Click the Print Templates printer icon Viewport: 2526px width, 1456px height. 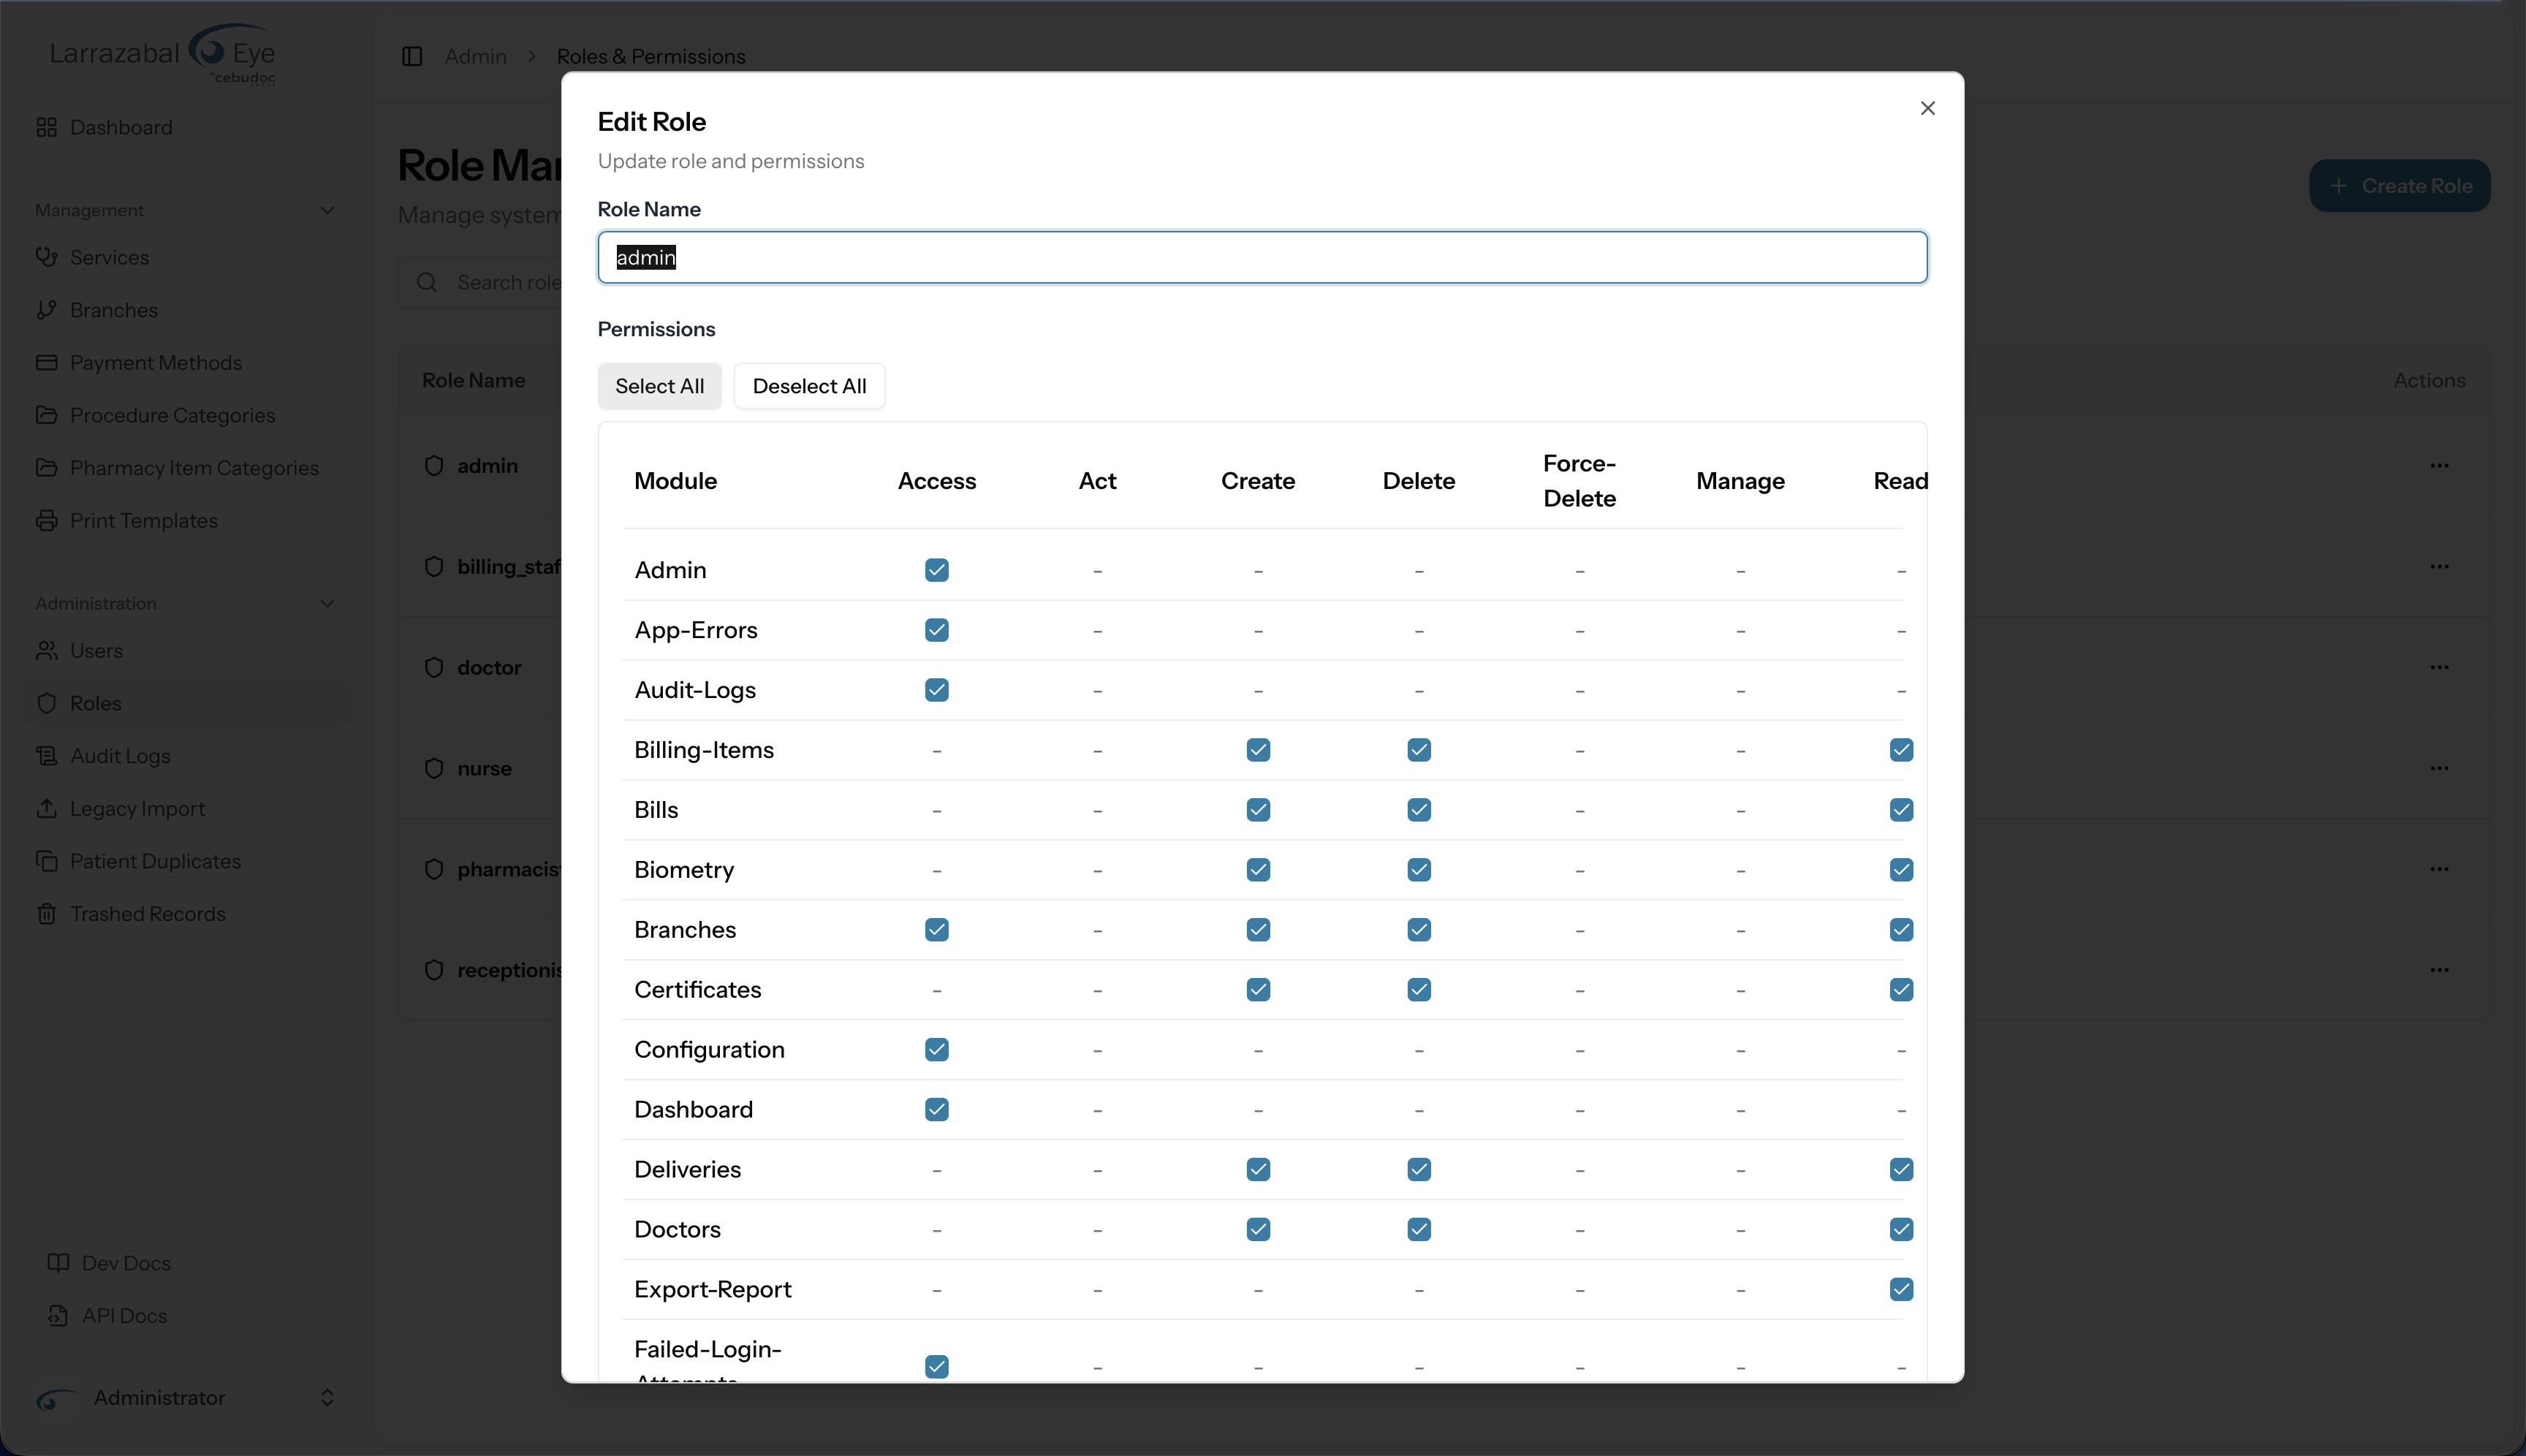pos(46,520)
